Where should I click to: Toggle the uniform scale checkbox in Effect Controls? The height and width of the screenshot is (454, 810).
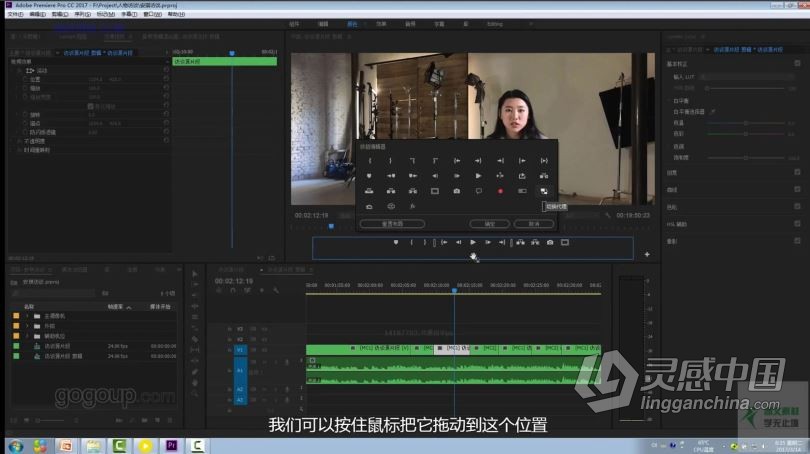(90, 105)
